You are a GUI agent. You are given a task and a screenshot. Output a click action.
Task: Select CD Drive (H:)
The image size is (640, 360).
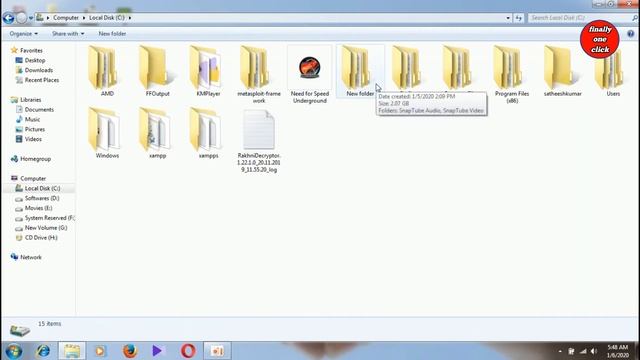[41, 238]
